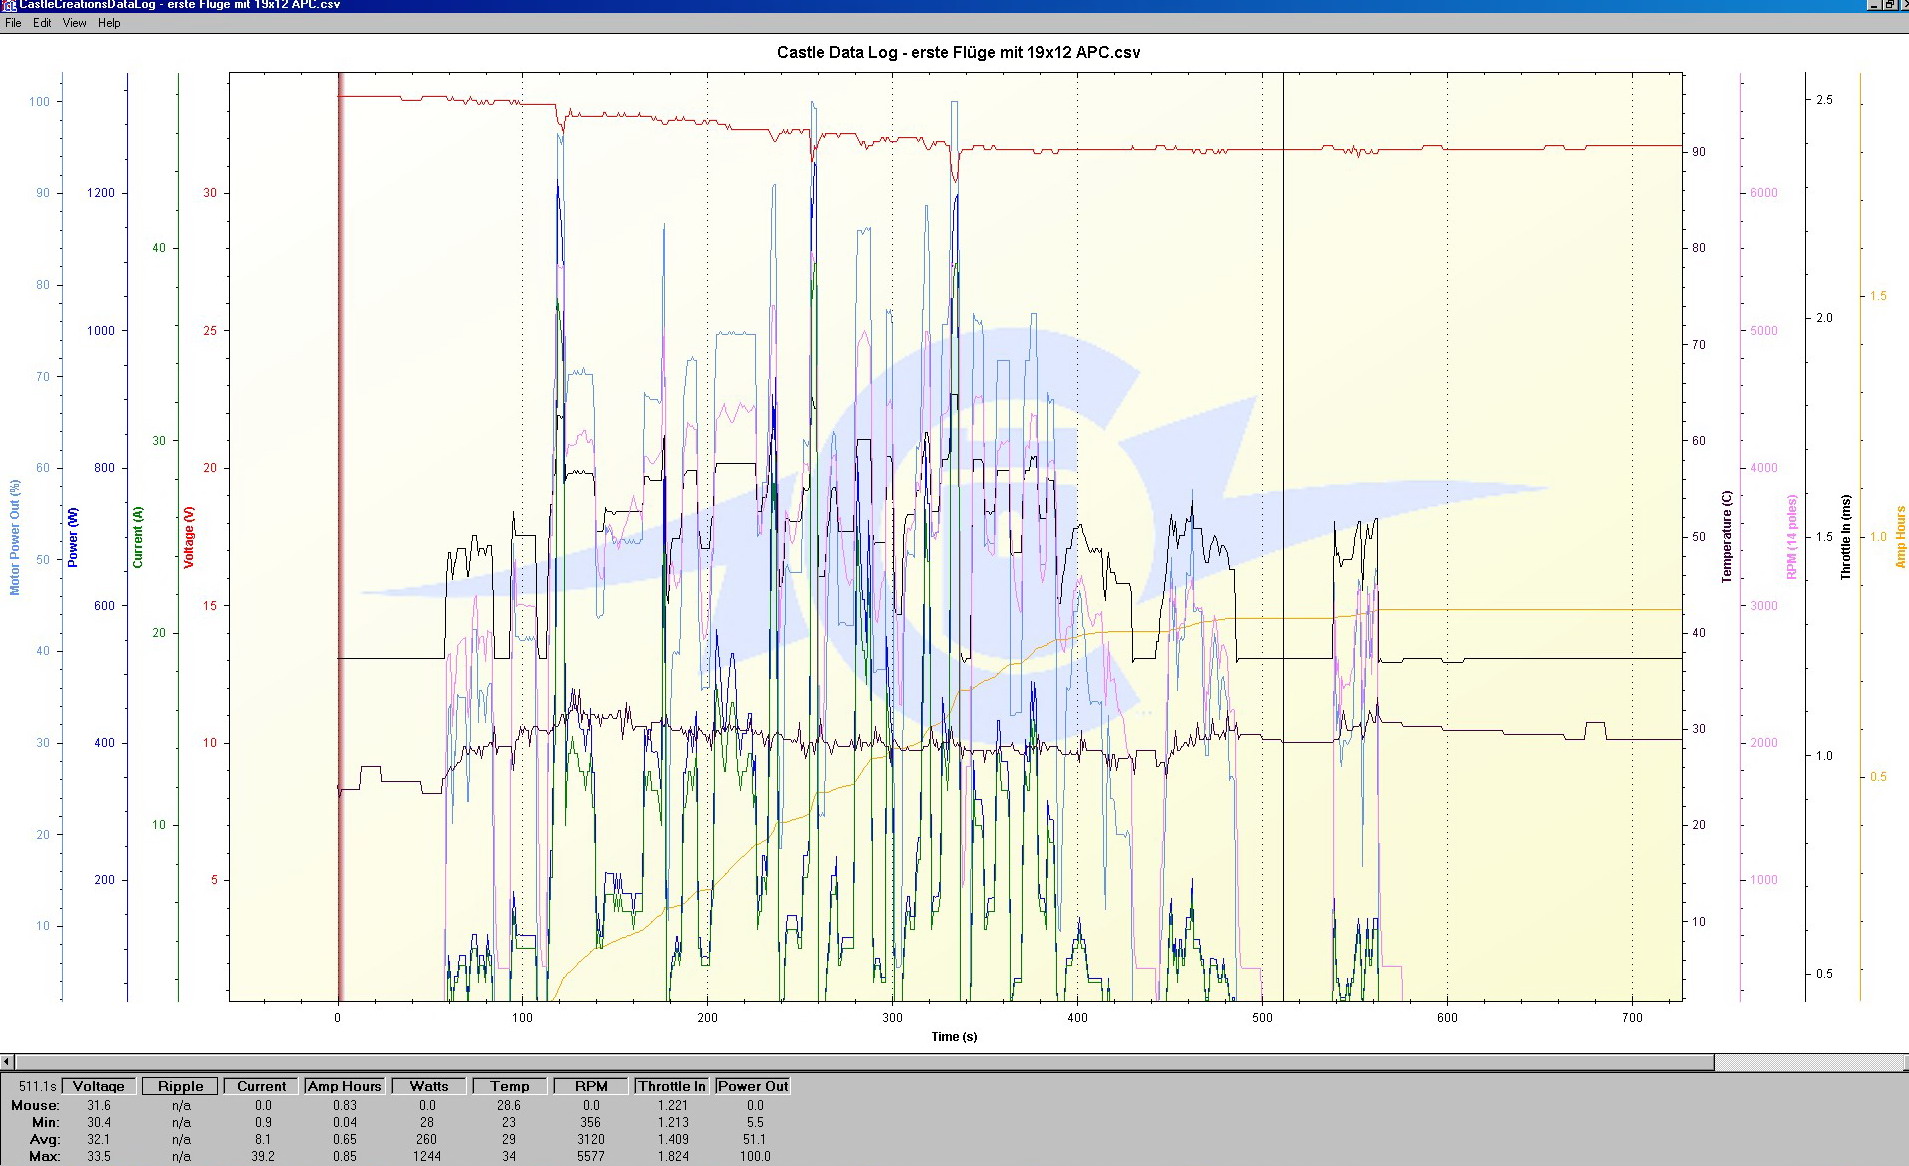Click the Time (s) axis label

pyautogui.click(x=954, y=1036)
